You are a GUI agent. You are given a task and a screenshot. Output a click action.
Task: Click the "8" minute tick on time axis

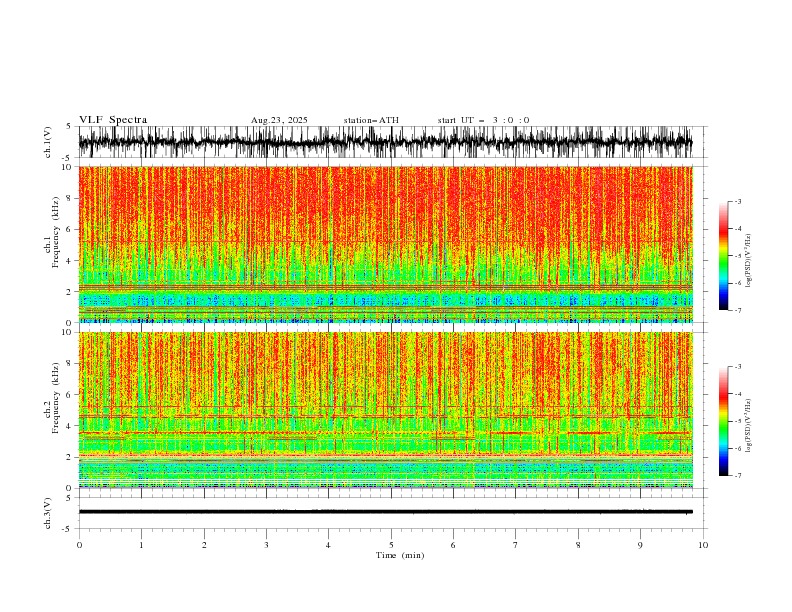pyautogui.click(x=578, y=545)
